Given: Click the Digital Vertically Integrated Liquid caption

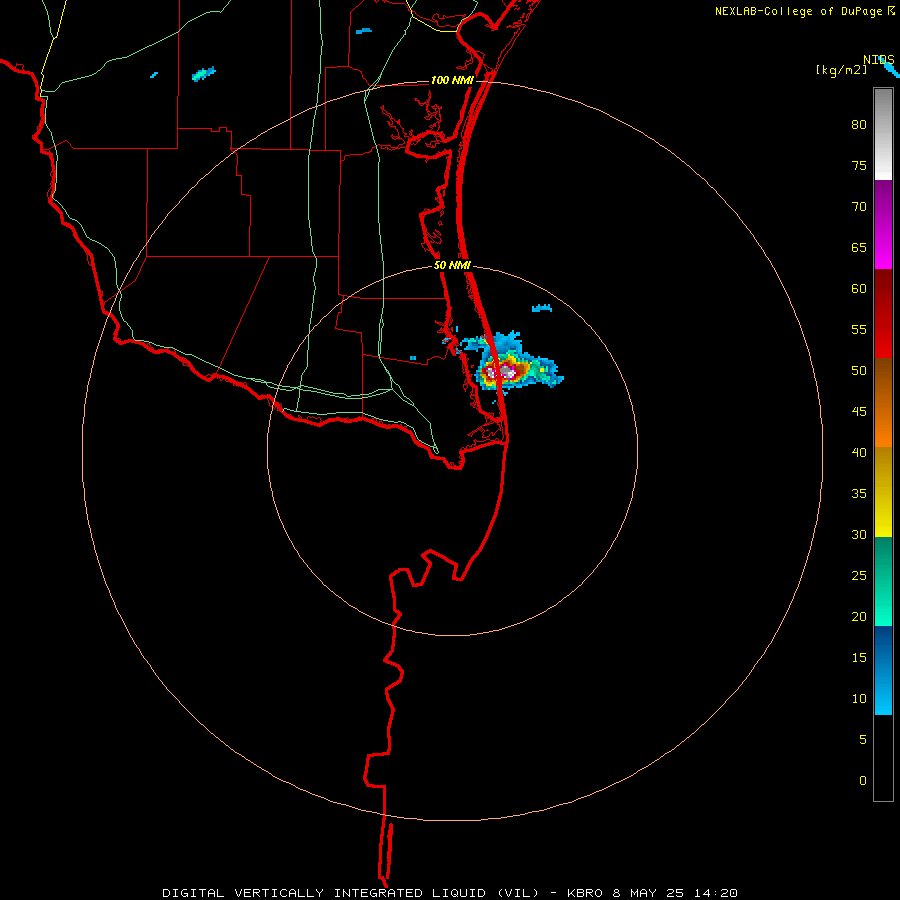Looking at the screenshot, I should (351, 893).
